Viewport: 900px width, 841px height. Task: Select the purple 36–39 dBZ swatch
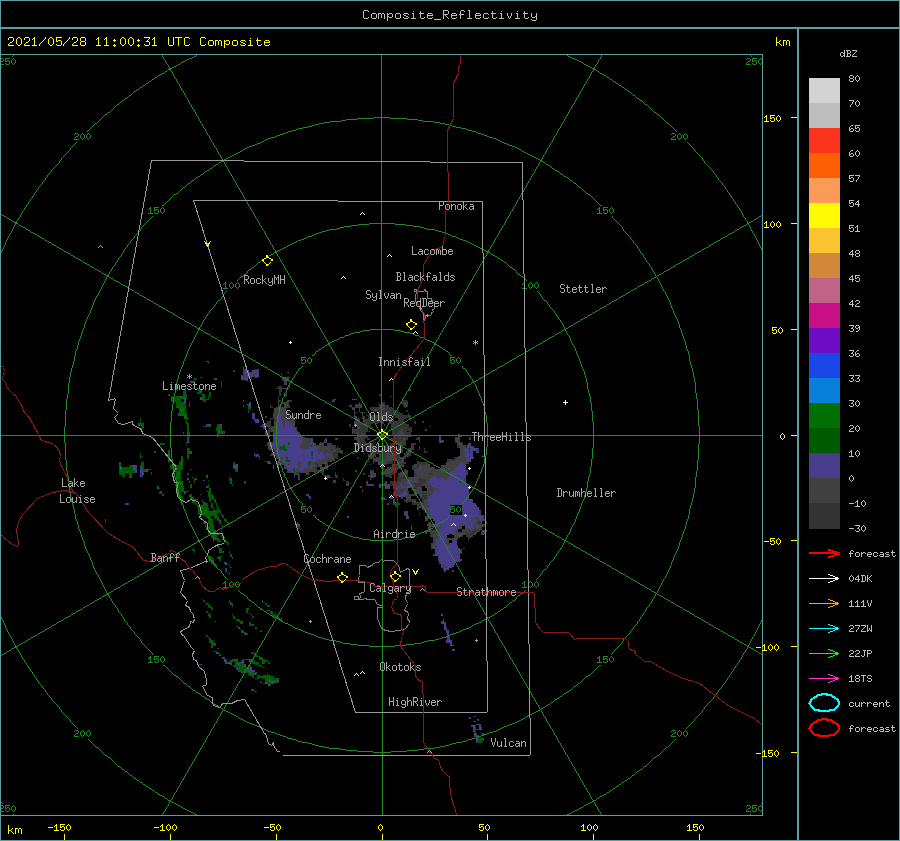pyautogui.click(x=824, y=341)
